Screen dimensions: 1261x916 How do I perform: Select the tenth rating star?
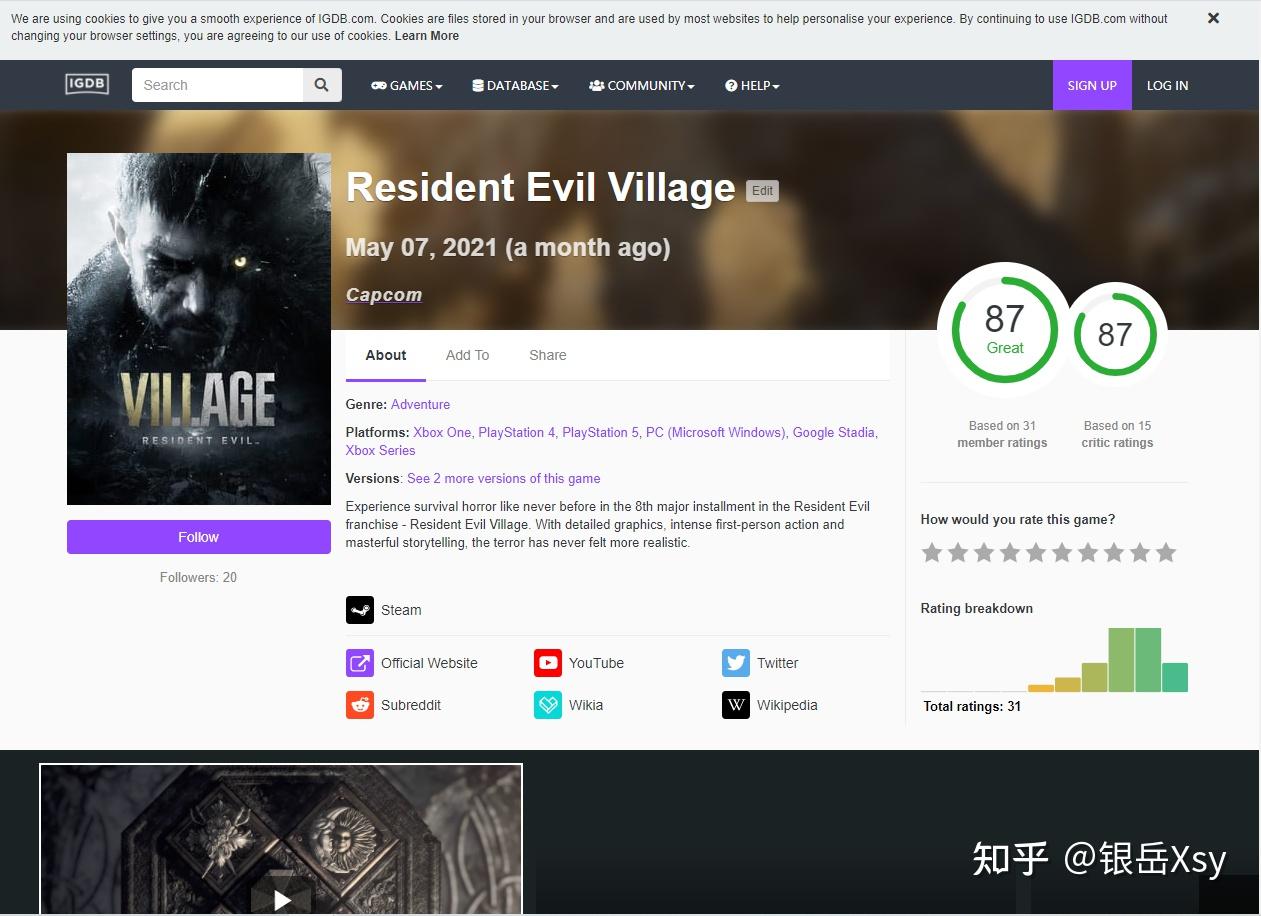click(x=1166, y=553)
